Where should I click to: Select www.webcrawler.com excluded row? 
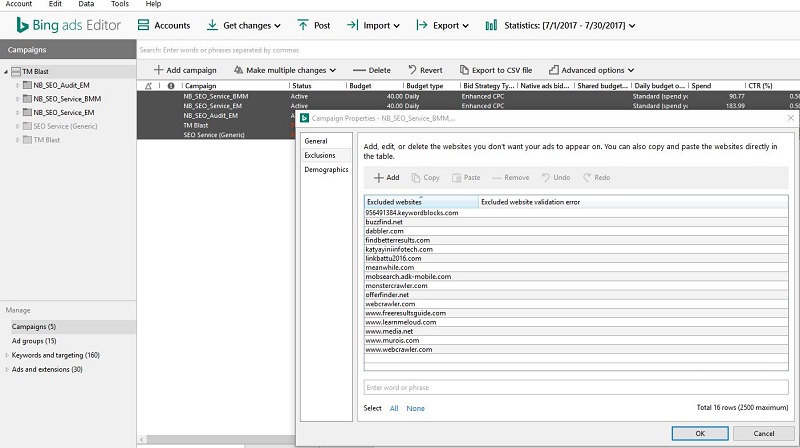(x=576, y=350)
